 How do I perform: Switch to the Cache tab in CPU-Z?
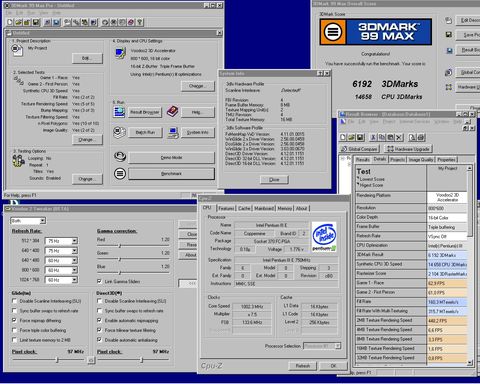[244, 208]
